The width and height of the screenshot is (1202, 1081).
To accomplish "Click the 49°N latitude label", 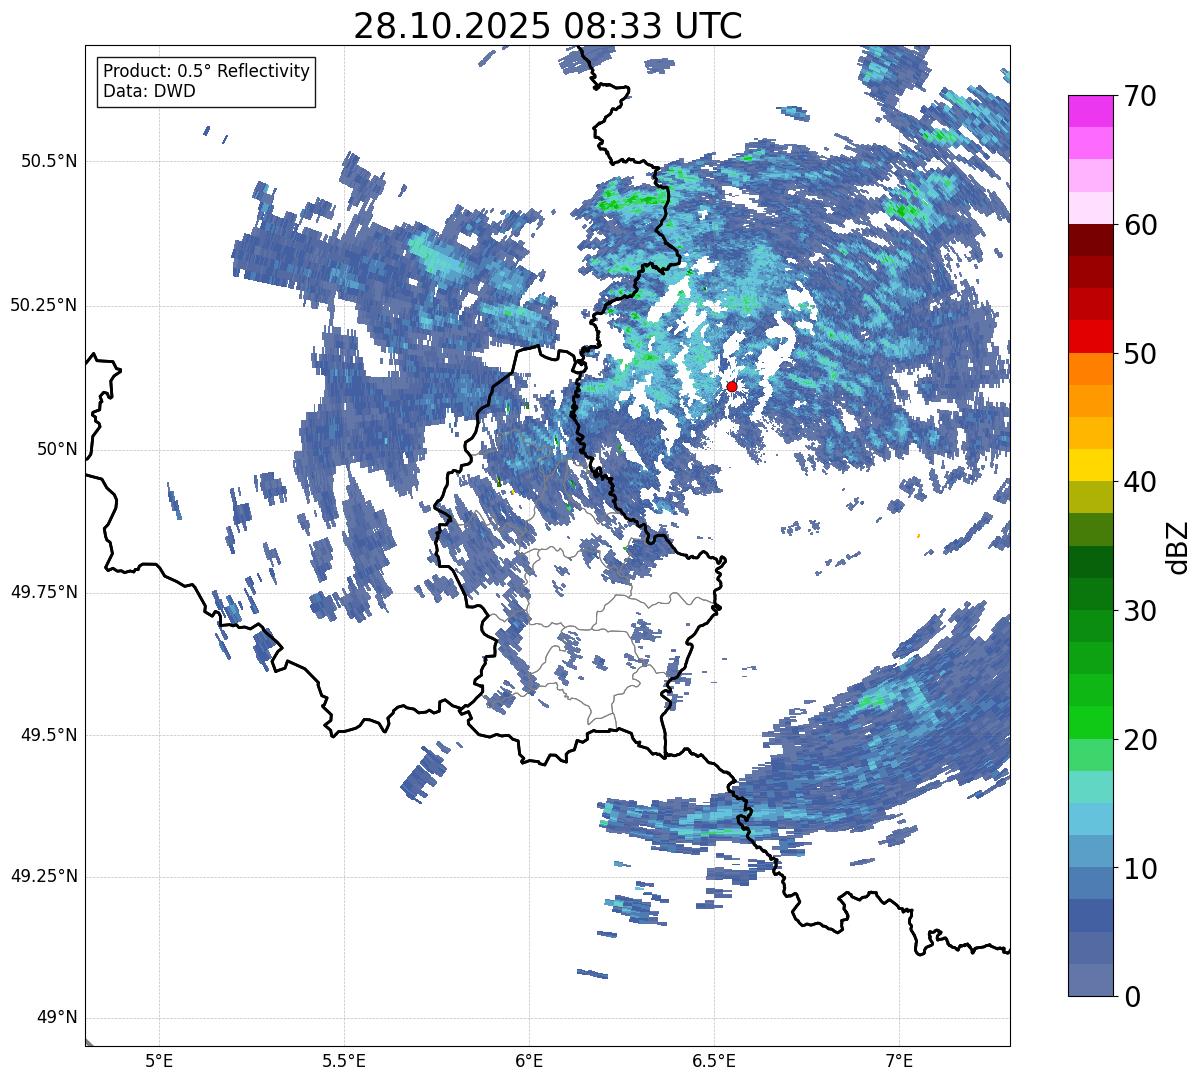I will click(x=57, y=1018).
